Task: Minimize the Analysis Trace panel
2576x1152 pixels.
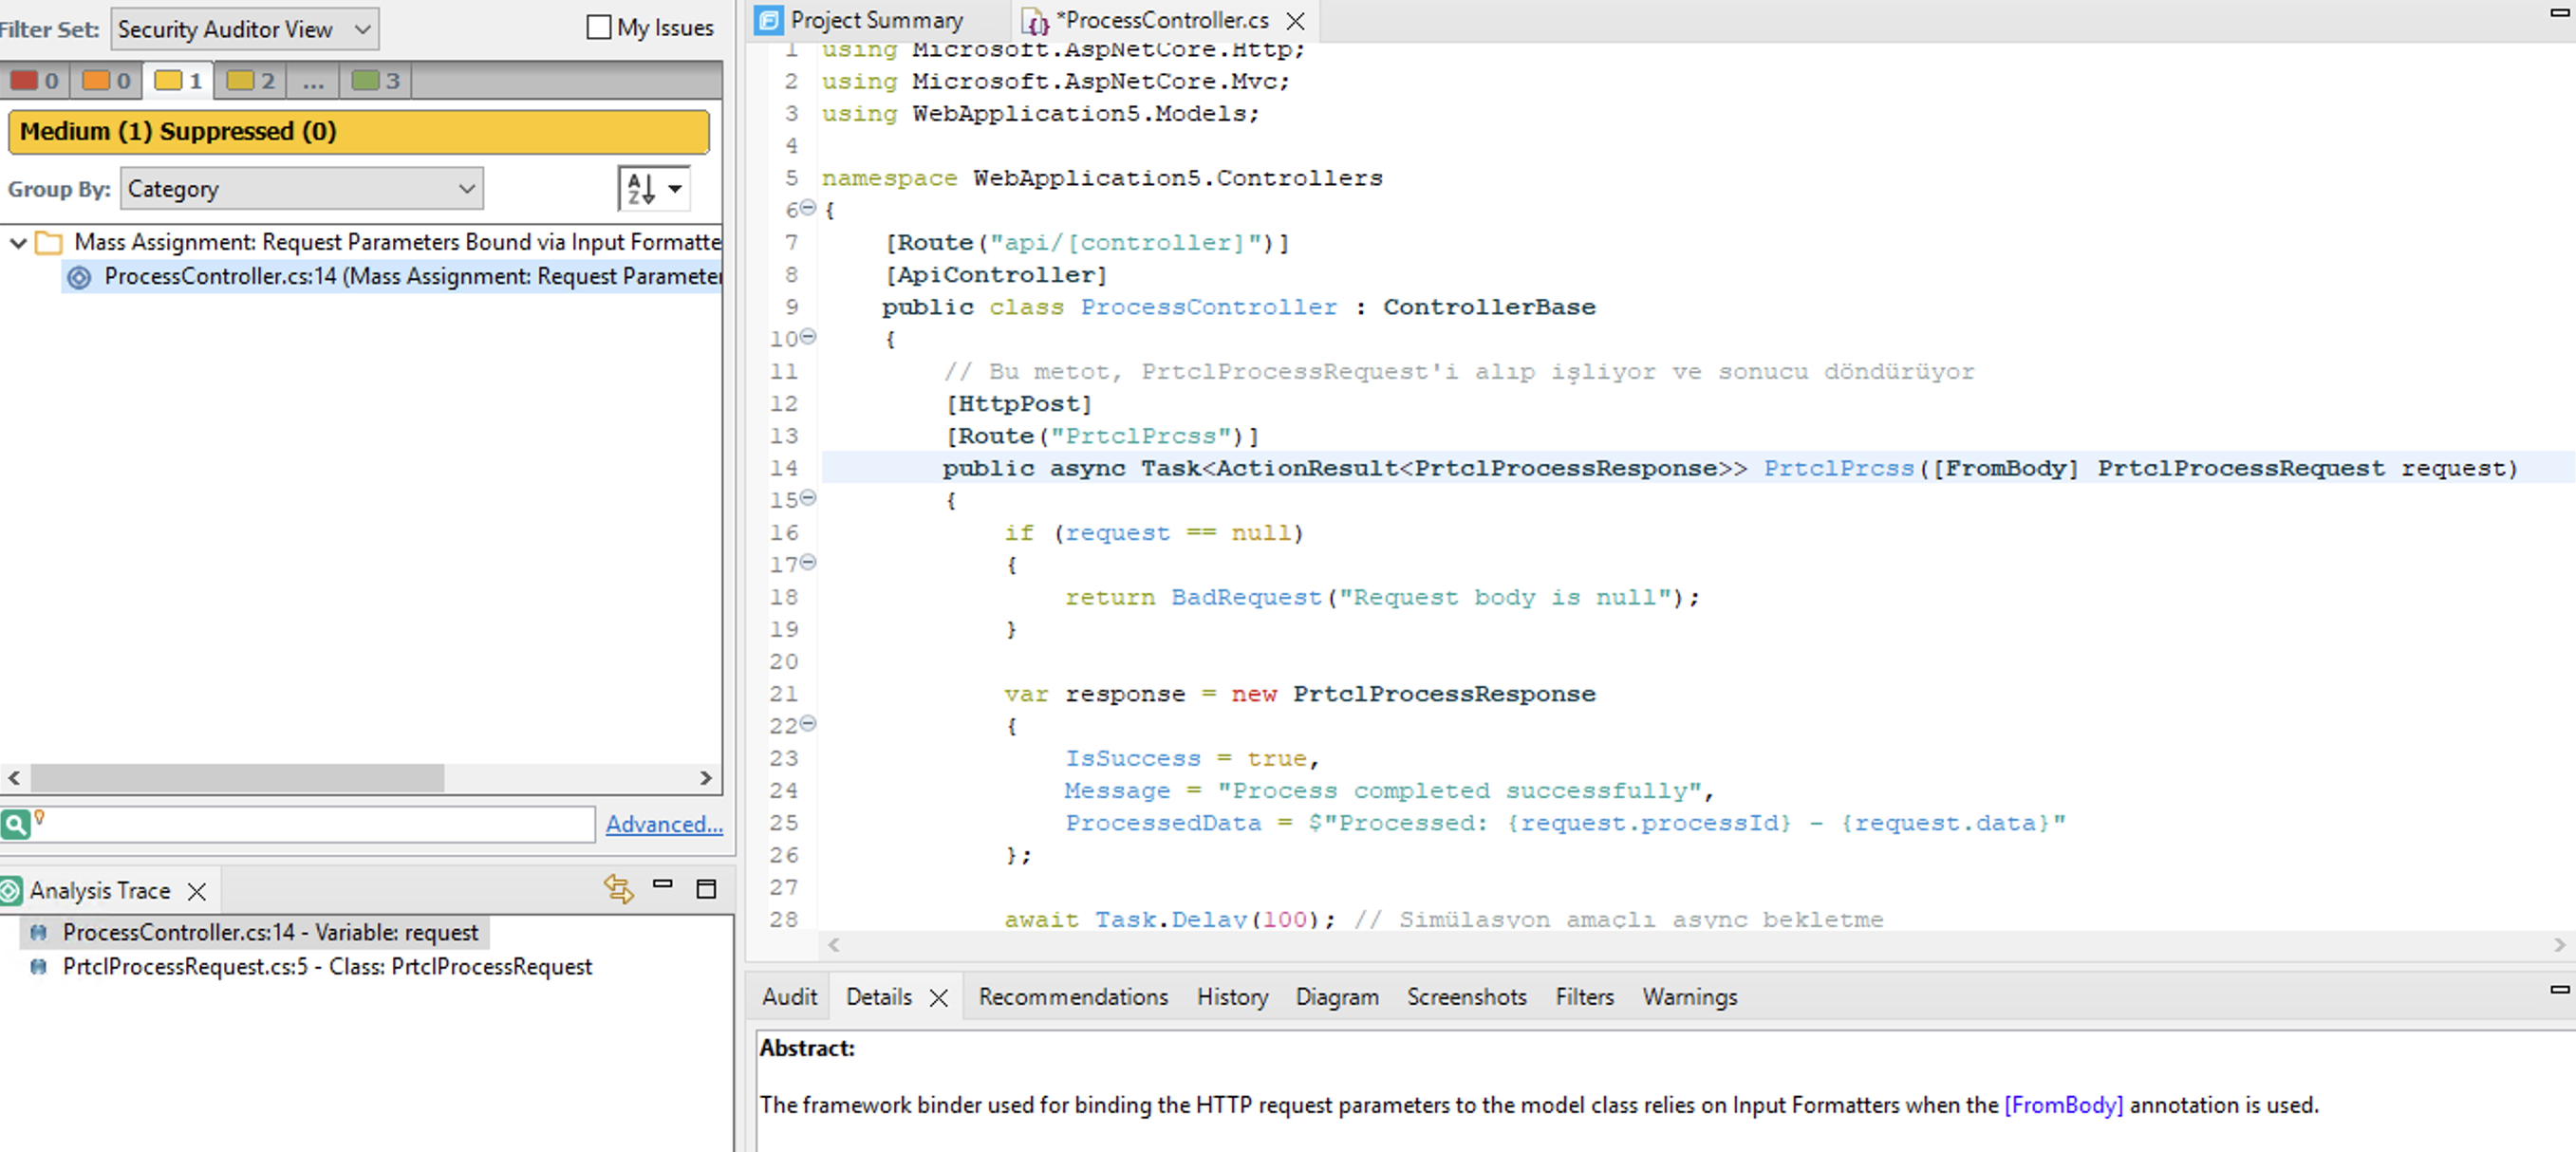Action: tap(662, 884)
